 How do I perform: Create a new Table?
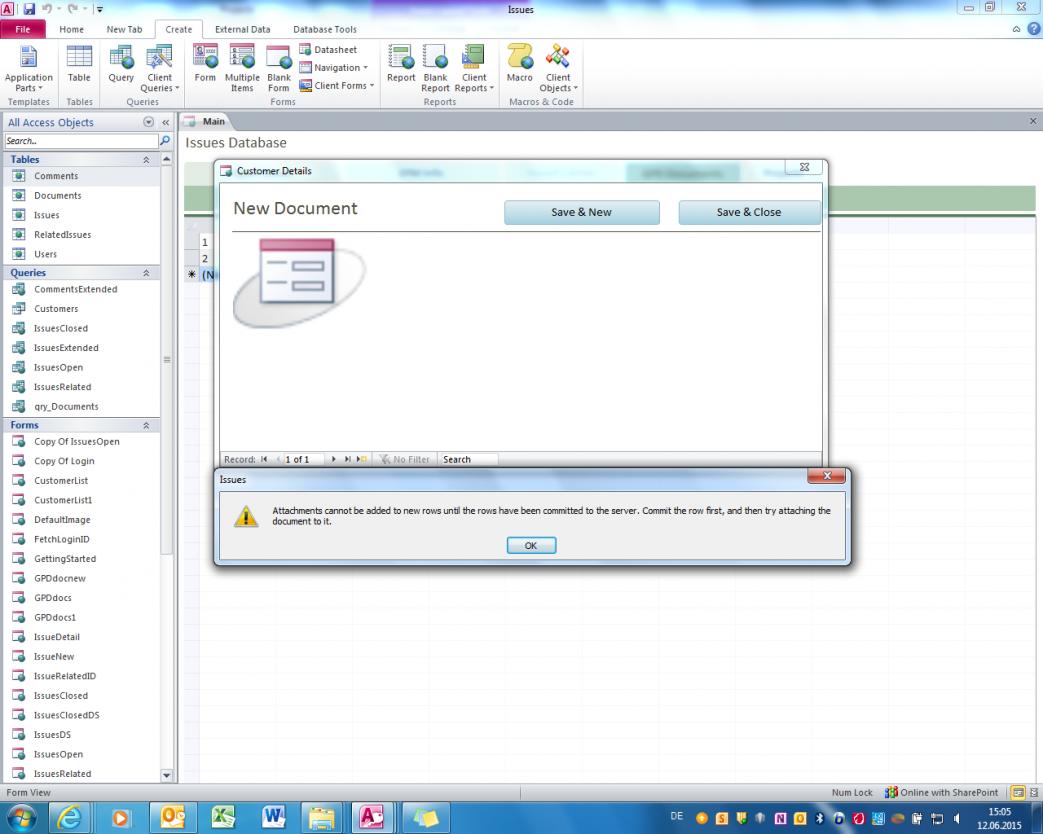click(x=79, y=64)
